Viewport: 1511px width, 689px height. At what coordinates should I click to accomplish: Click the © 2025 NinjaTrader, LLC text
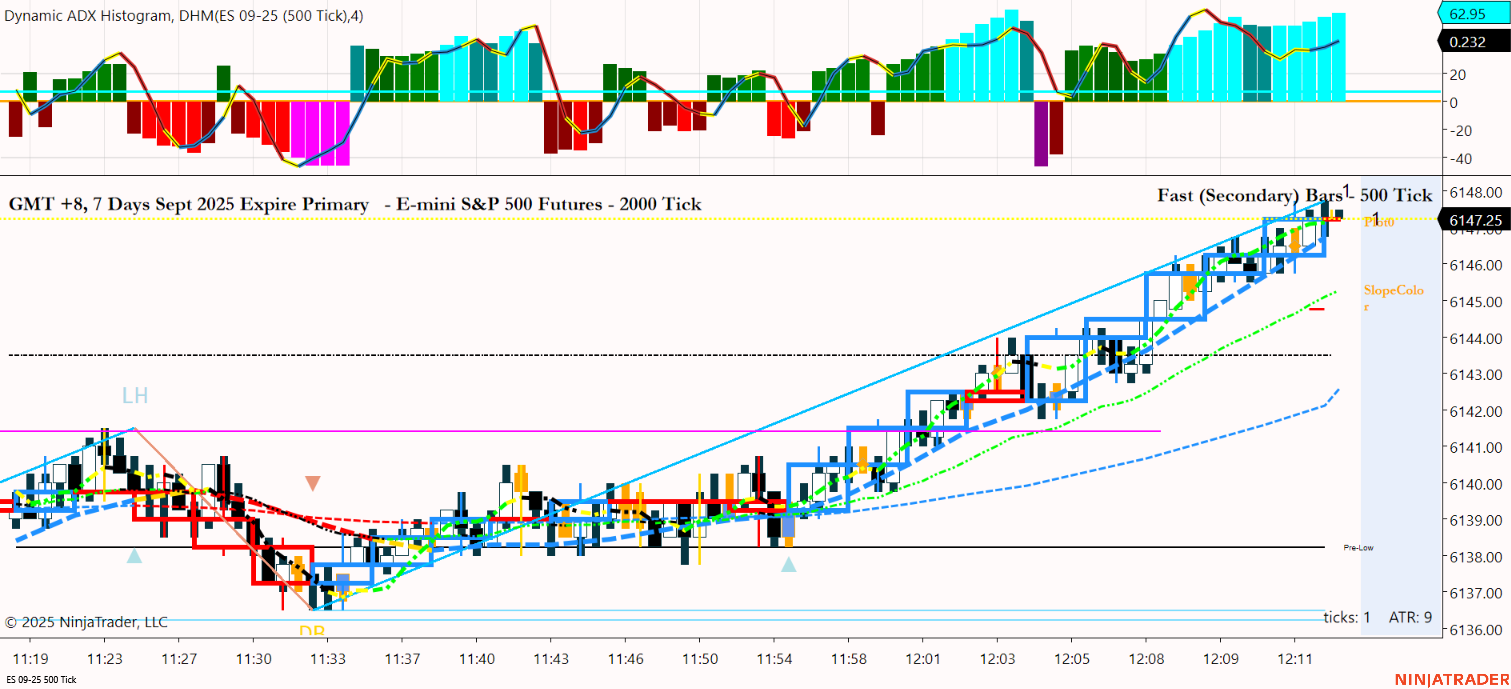(x=87, y=622)
